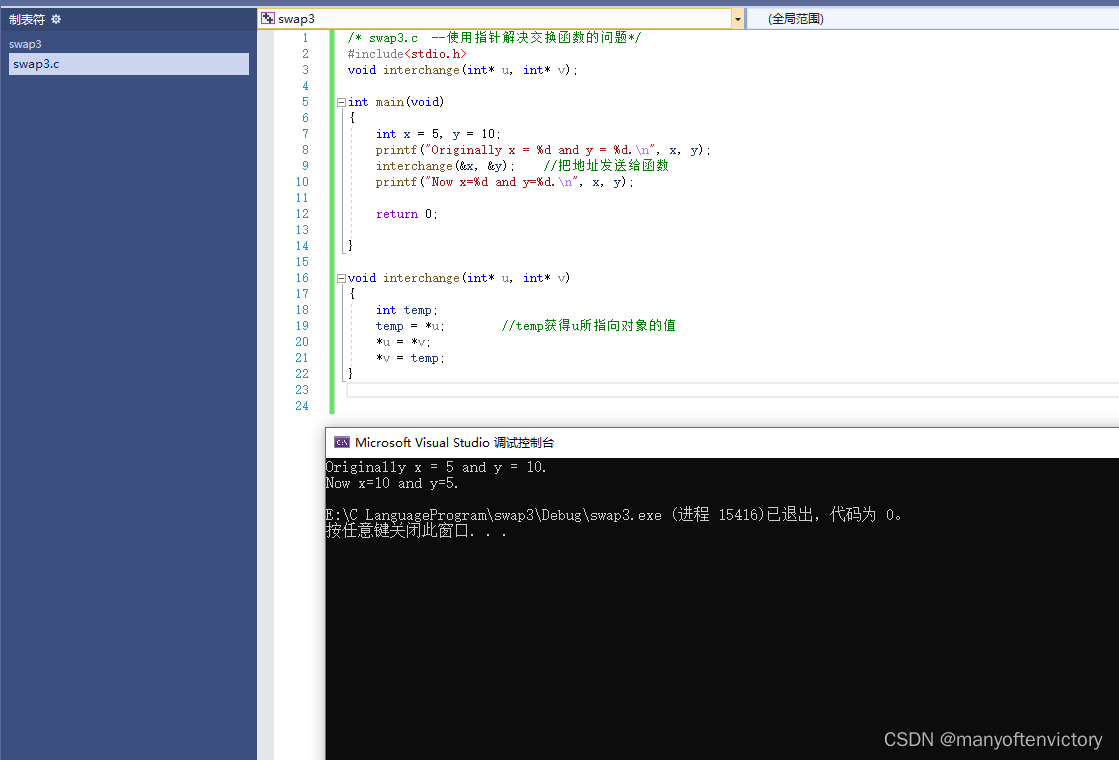Click the comment //temp获得u所指向对象的值

(589, 325)
